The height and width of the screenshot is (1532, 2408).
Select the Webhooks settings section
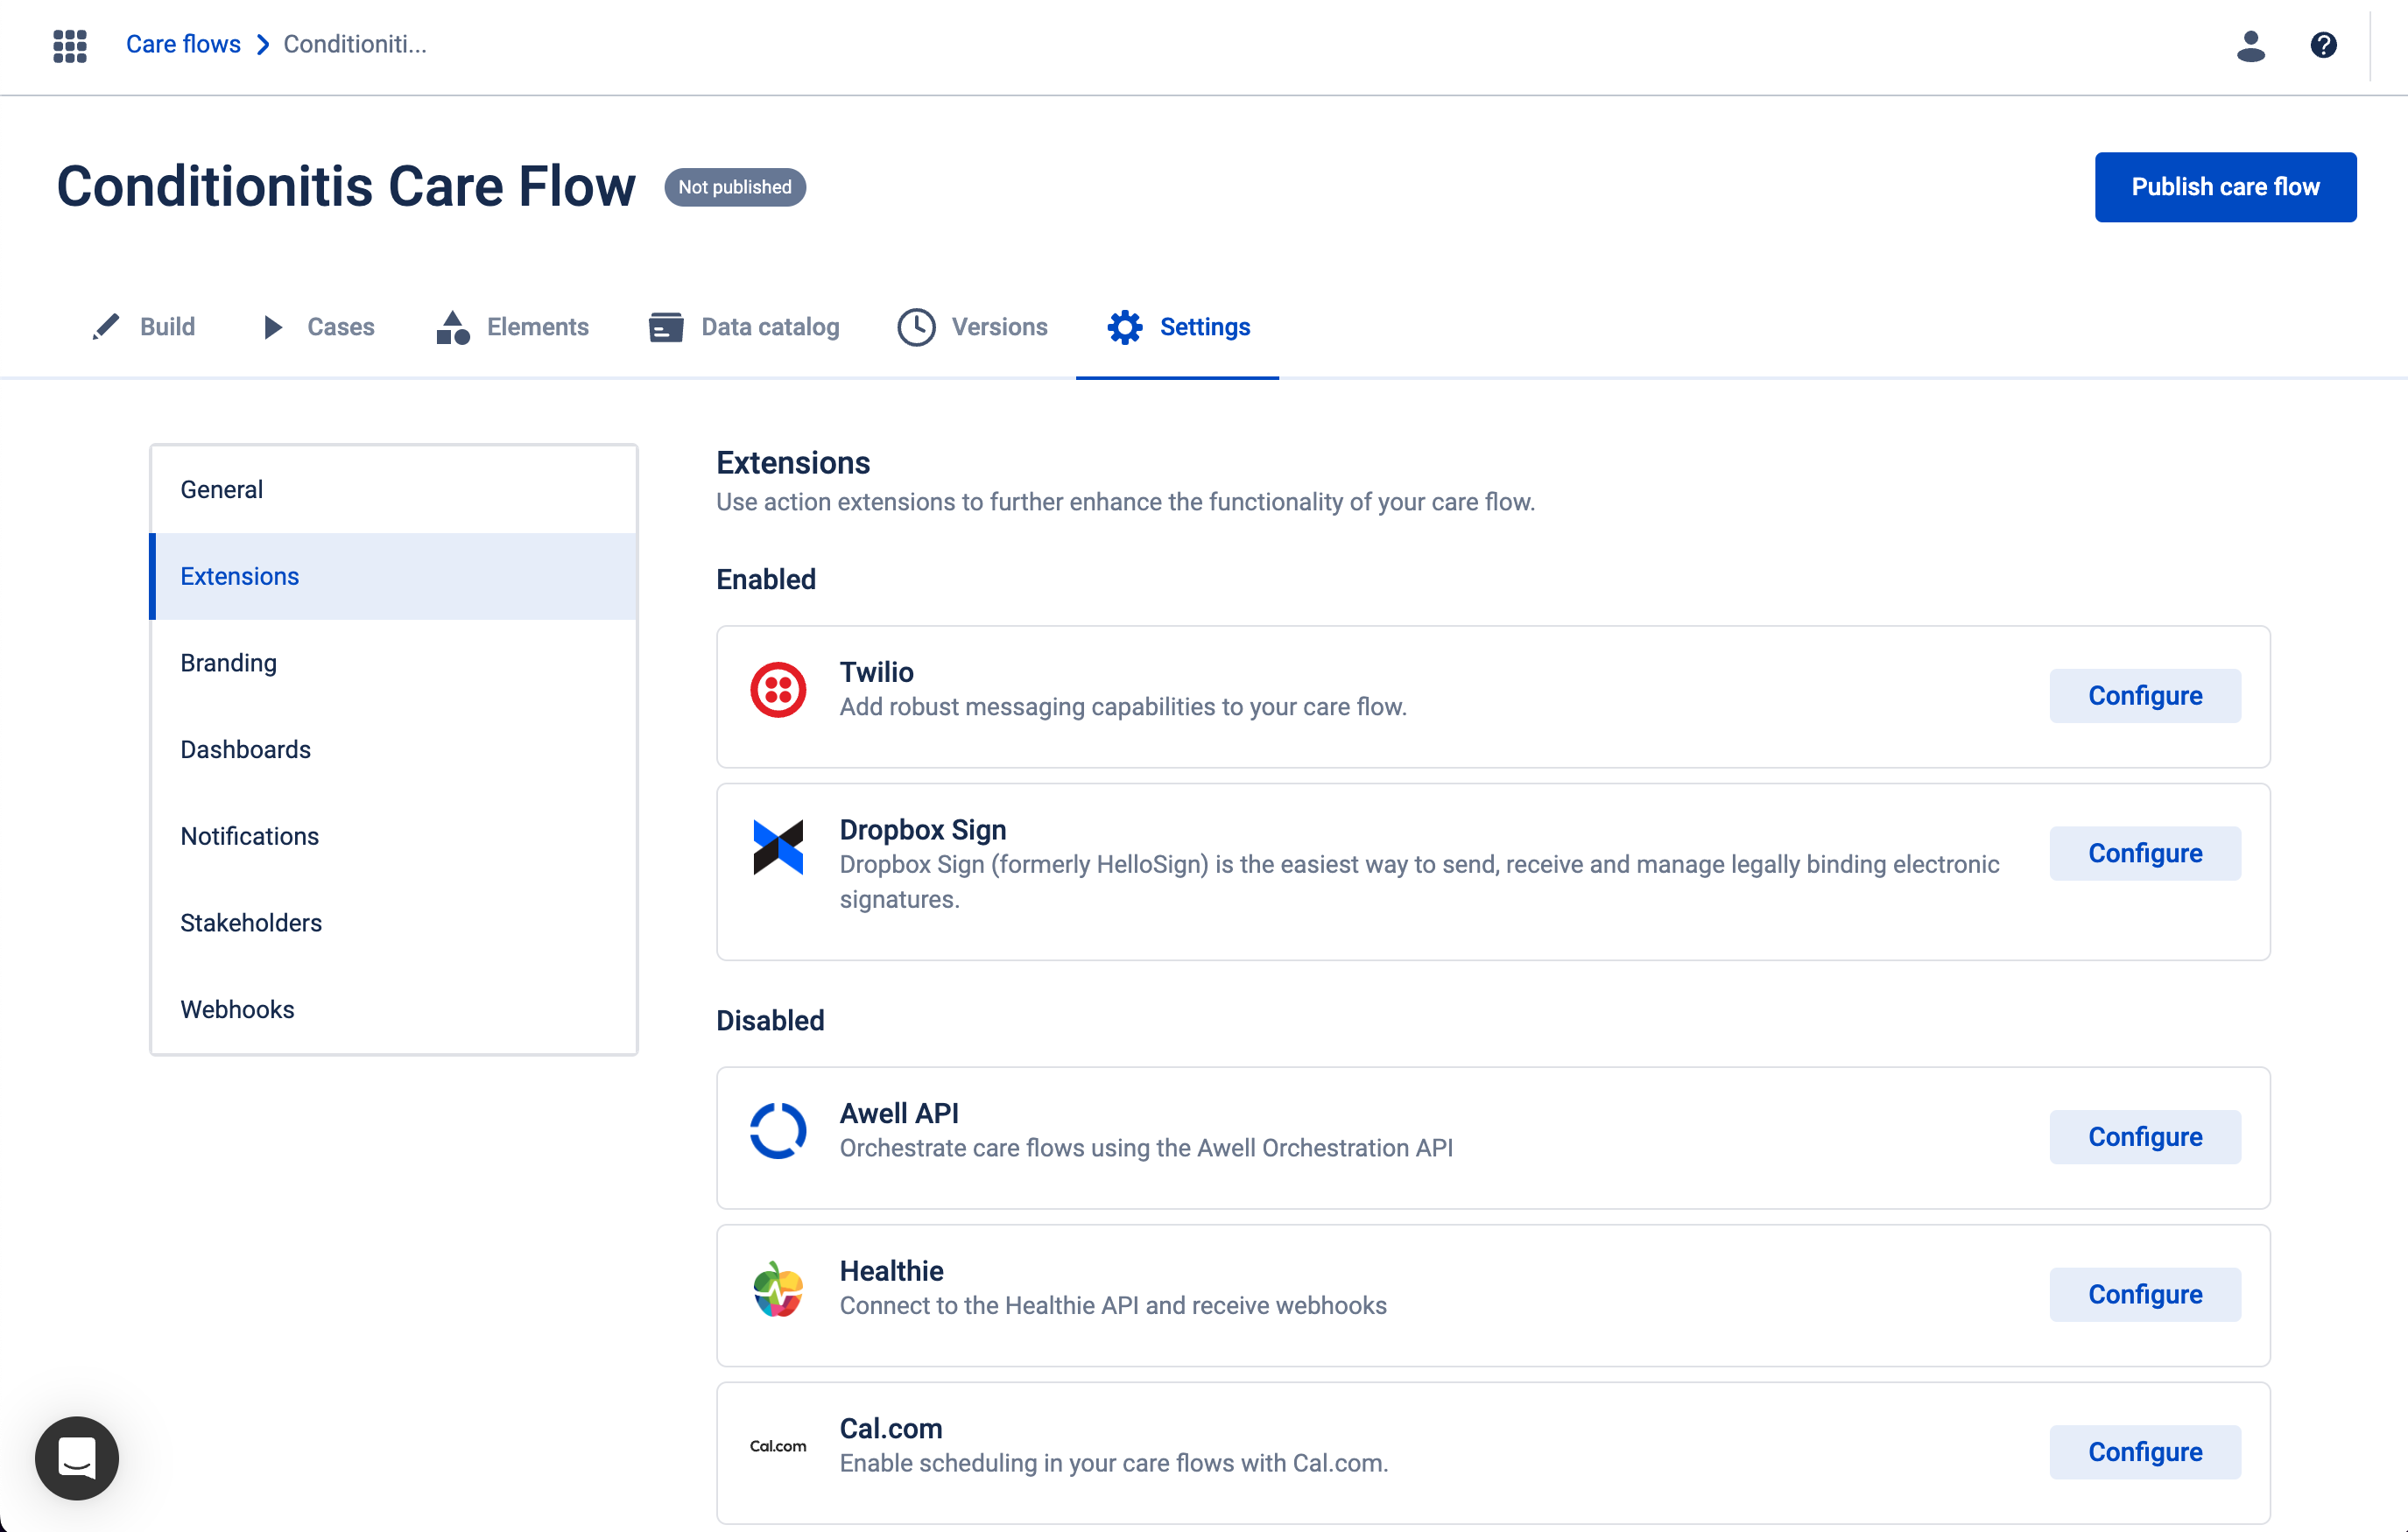237,1009
